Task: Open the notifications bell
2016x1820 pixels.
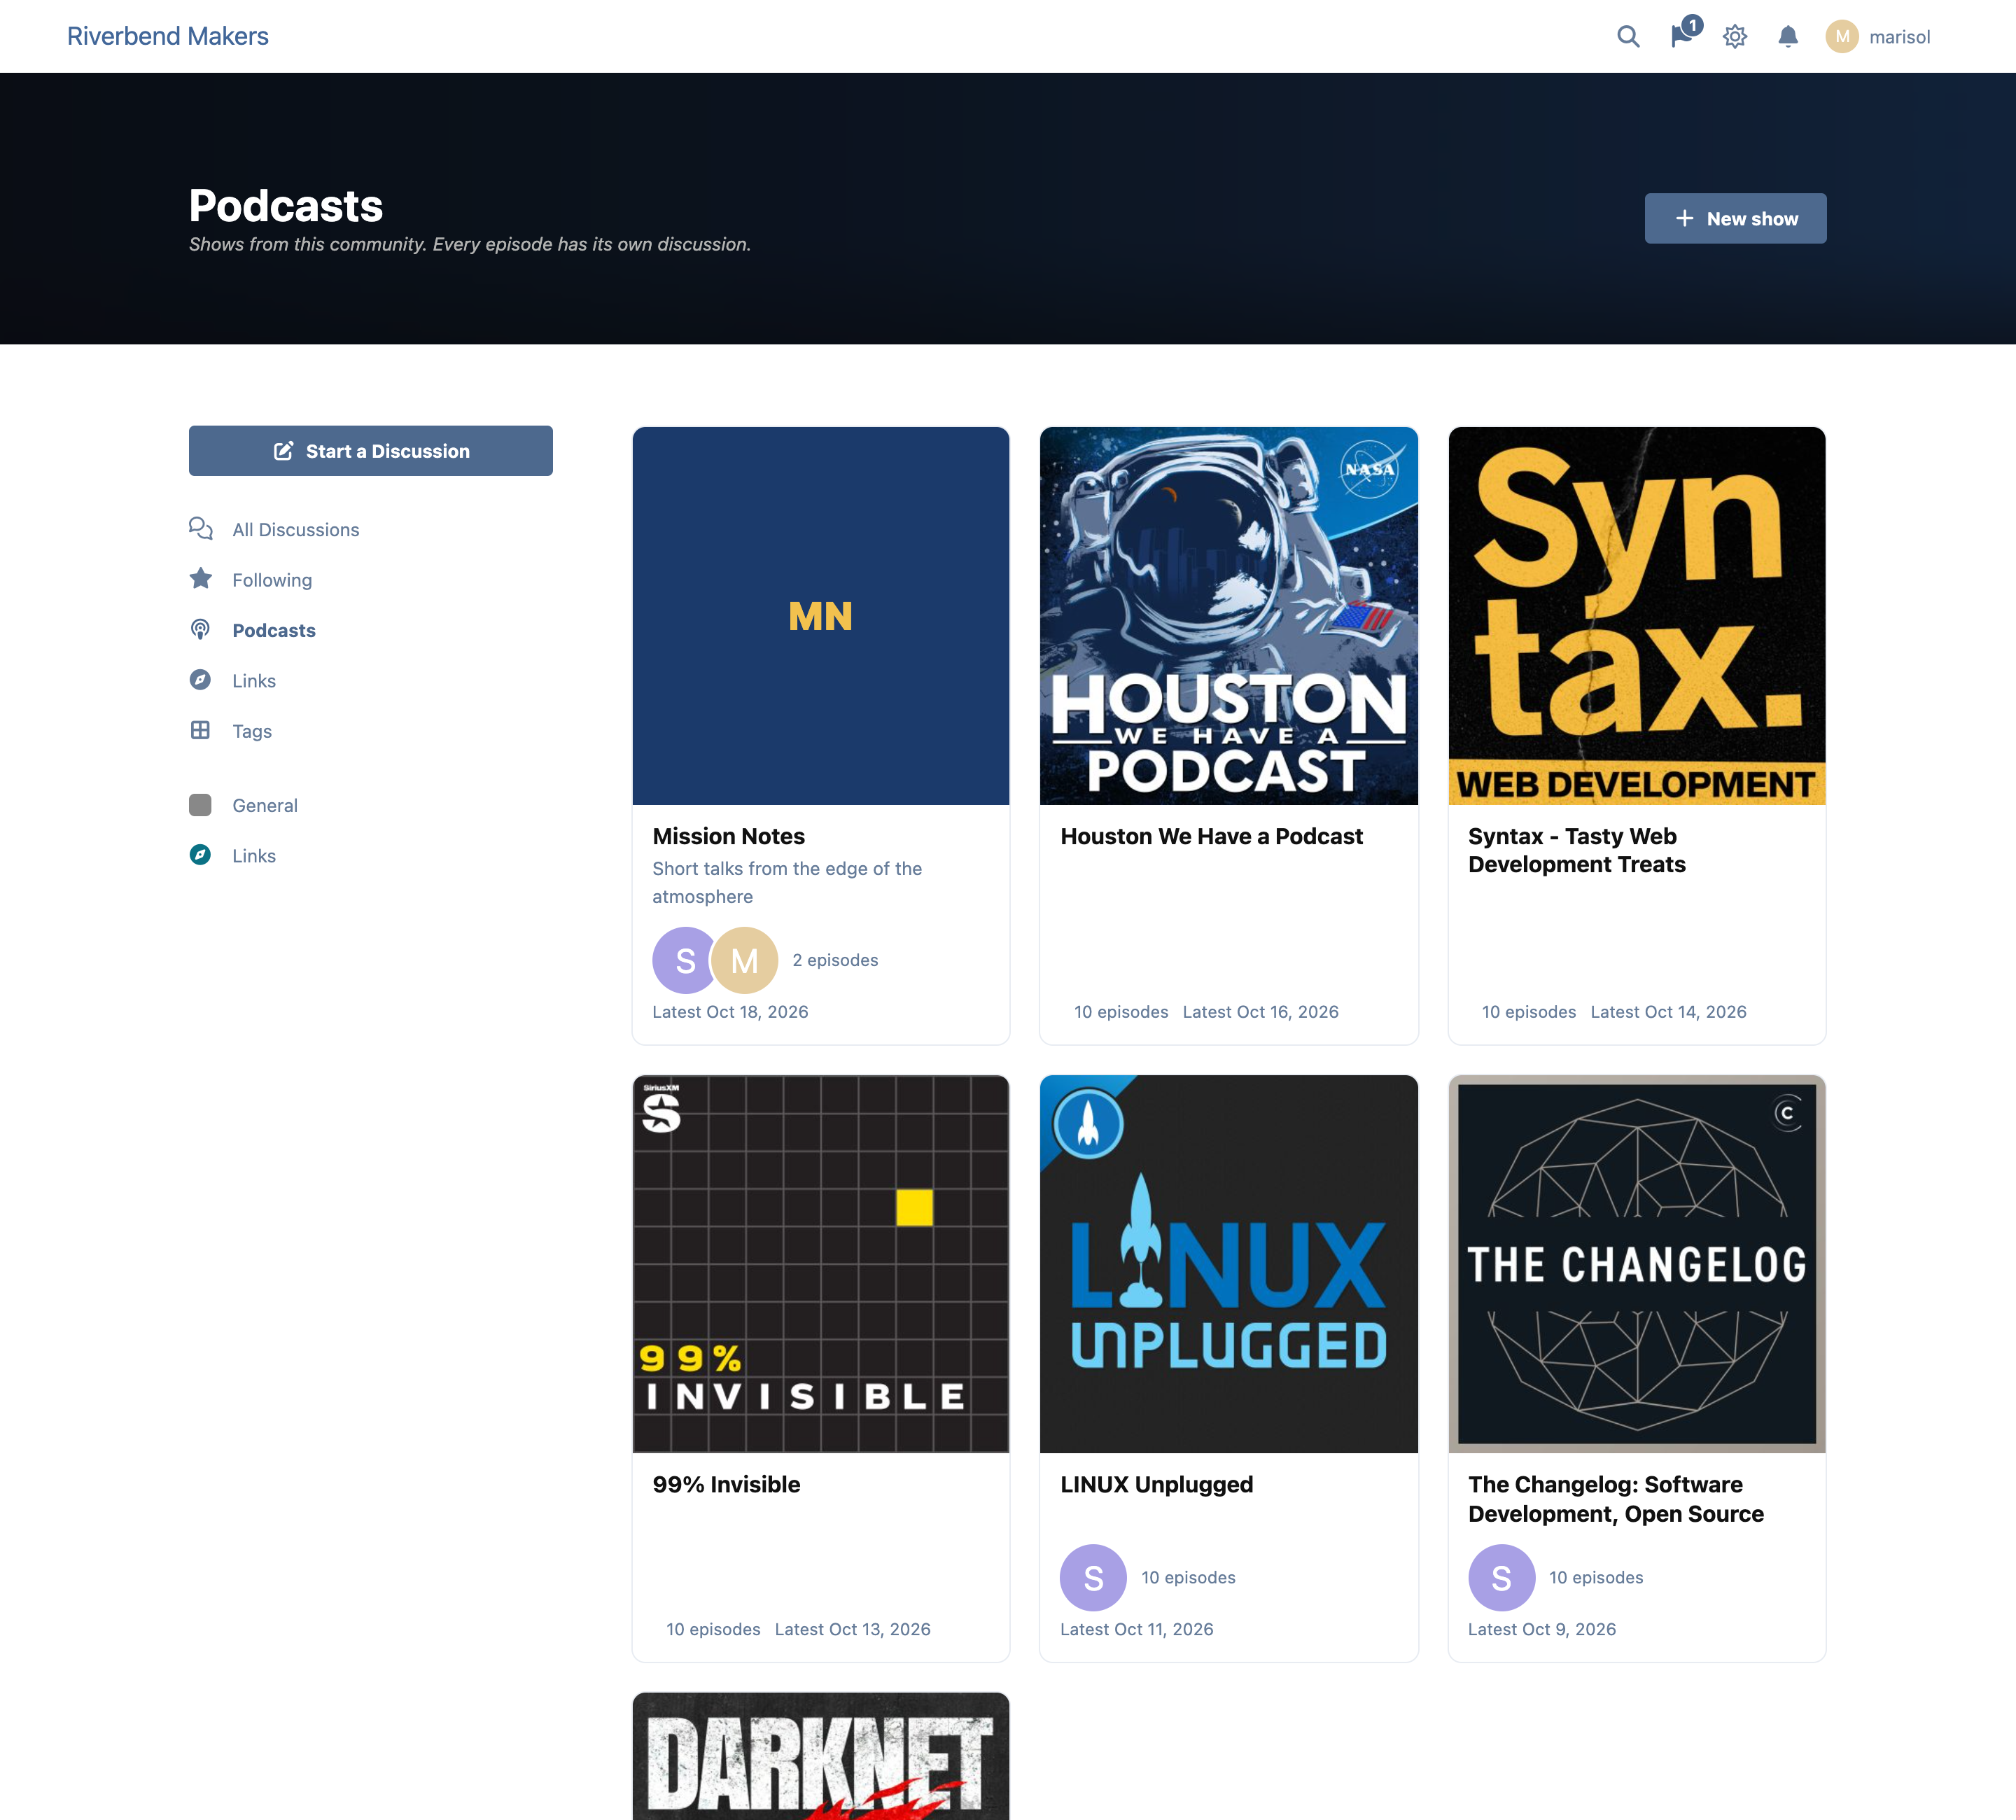Action: [x=1788, y=37]
